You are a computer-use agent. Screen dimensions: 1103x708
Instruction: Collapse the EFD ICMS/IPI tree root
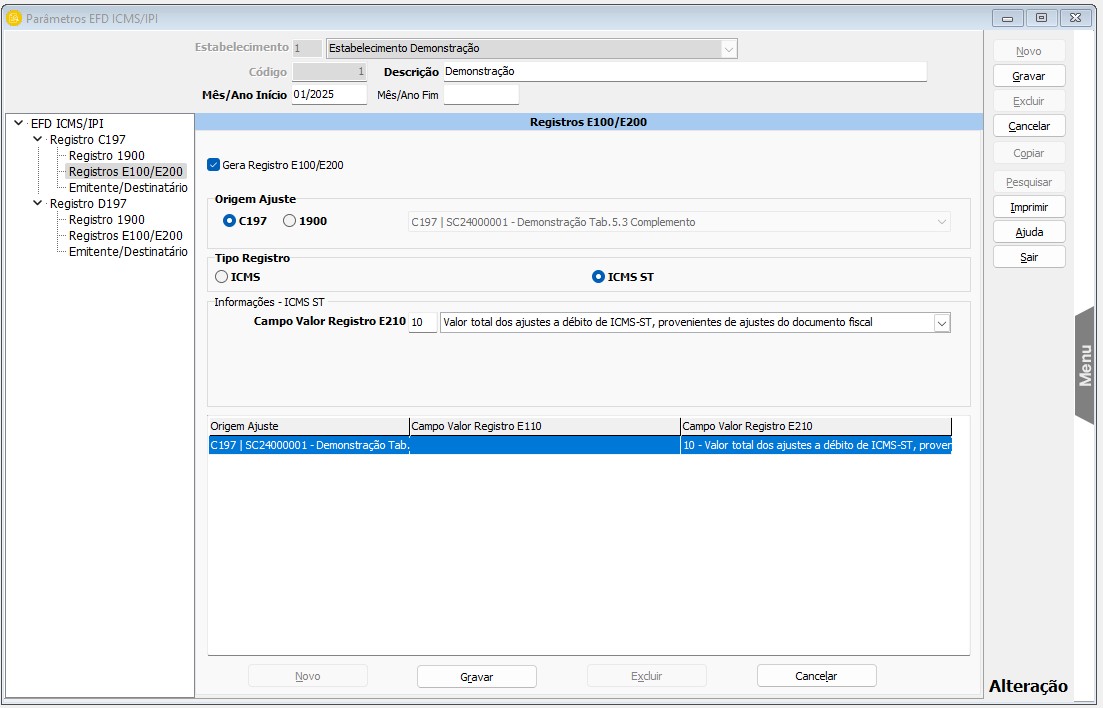pyautogui.click(x=19, y=124)
